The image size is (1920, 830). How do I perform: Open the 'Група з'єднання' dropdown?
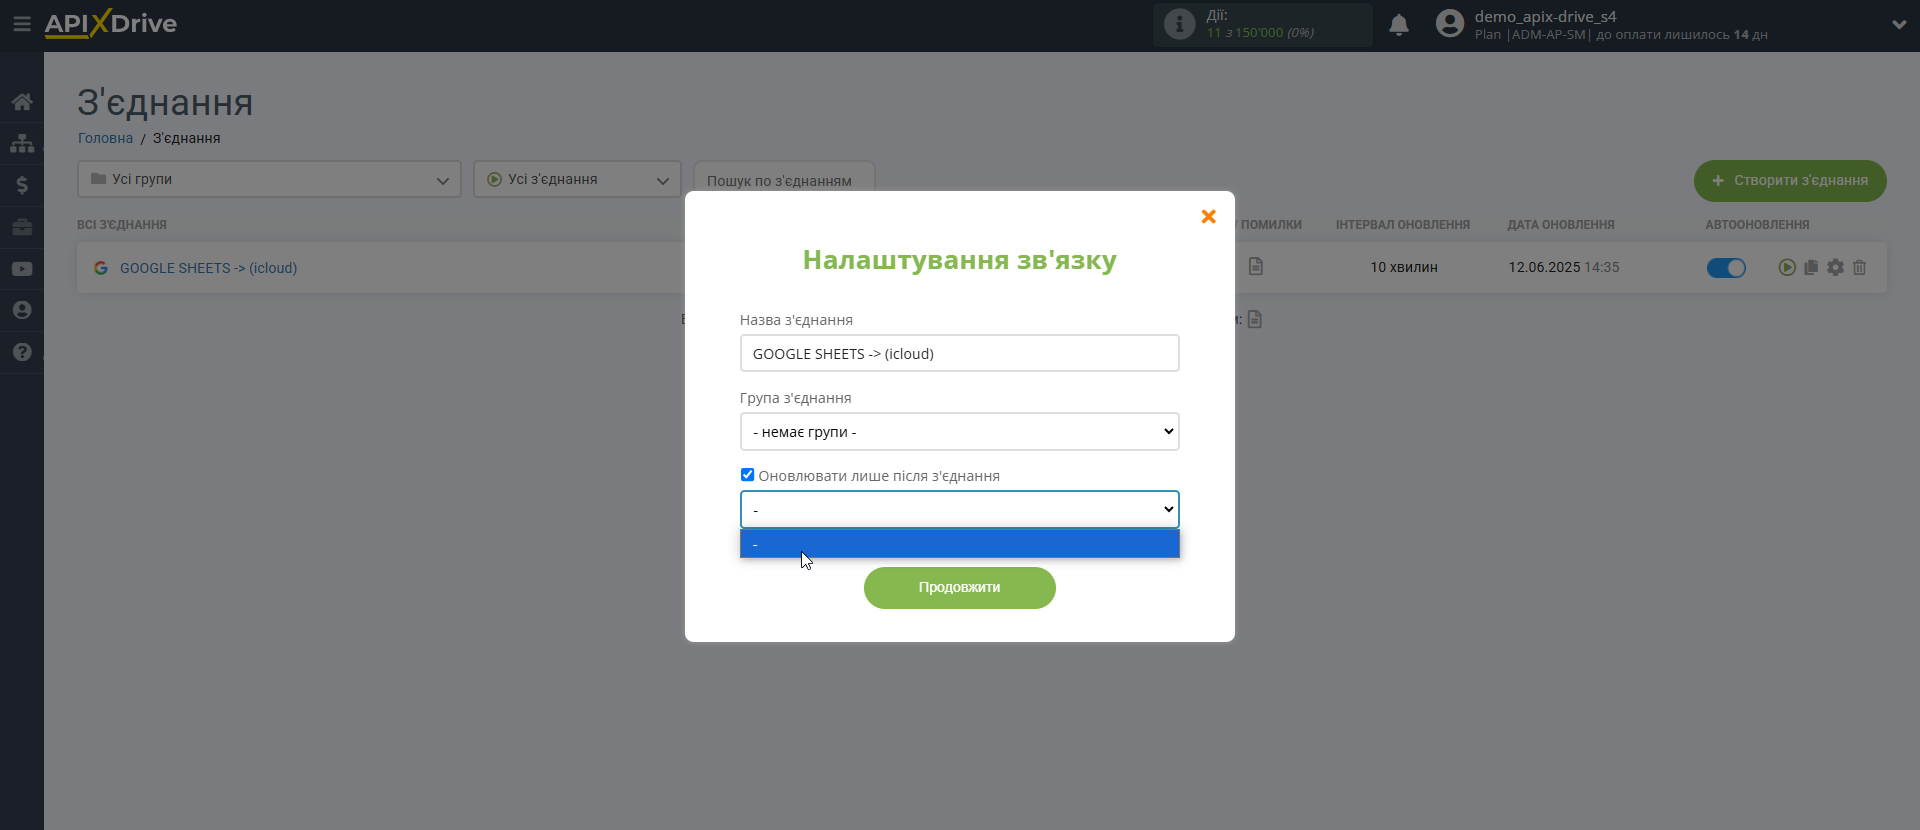(x=960, y=432)
